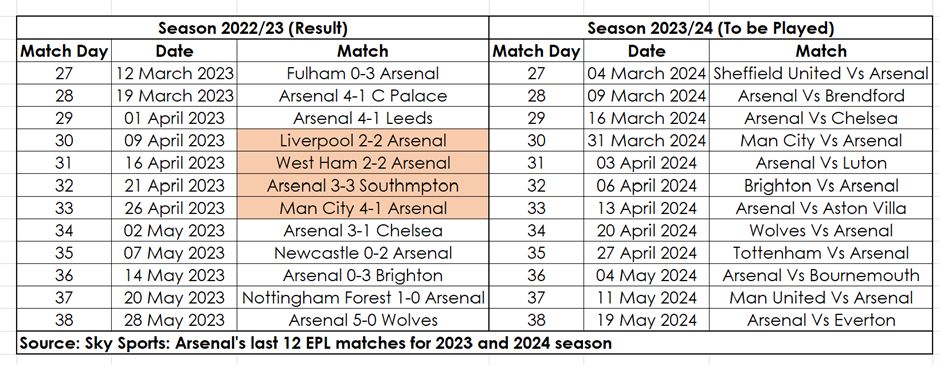Click the Man City Vs Arsenal fixture
940x366 pixels.
(821, 141)
